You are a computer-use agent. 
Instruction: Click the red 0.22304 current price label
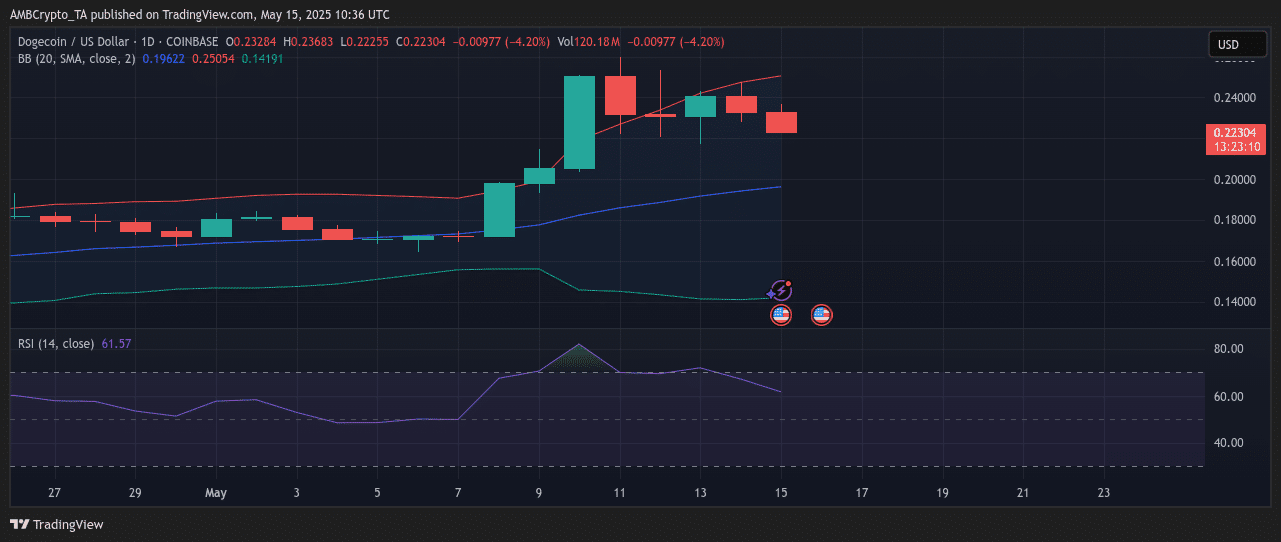click(x=1236, y=139)
